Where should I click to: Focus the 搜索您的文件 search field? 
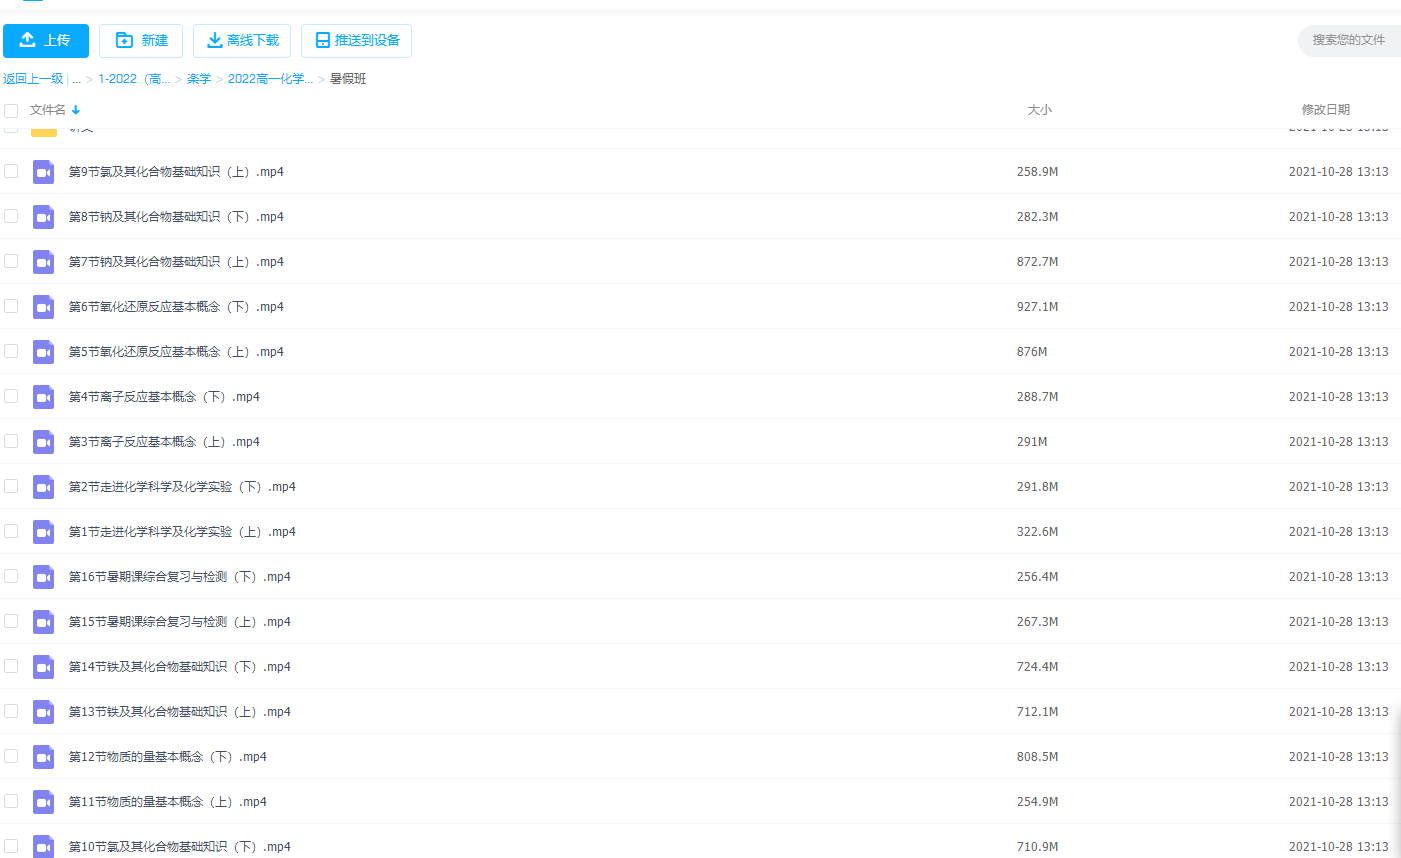(x=1348, y=40)
